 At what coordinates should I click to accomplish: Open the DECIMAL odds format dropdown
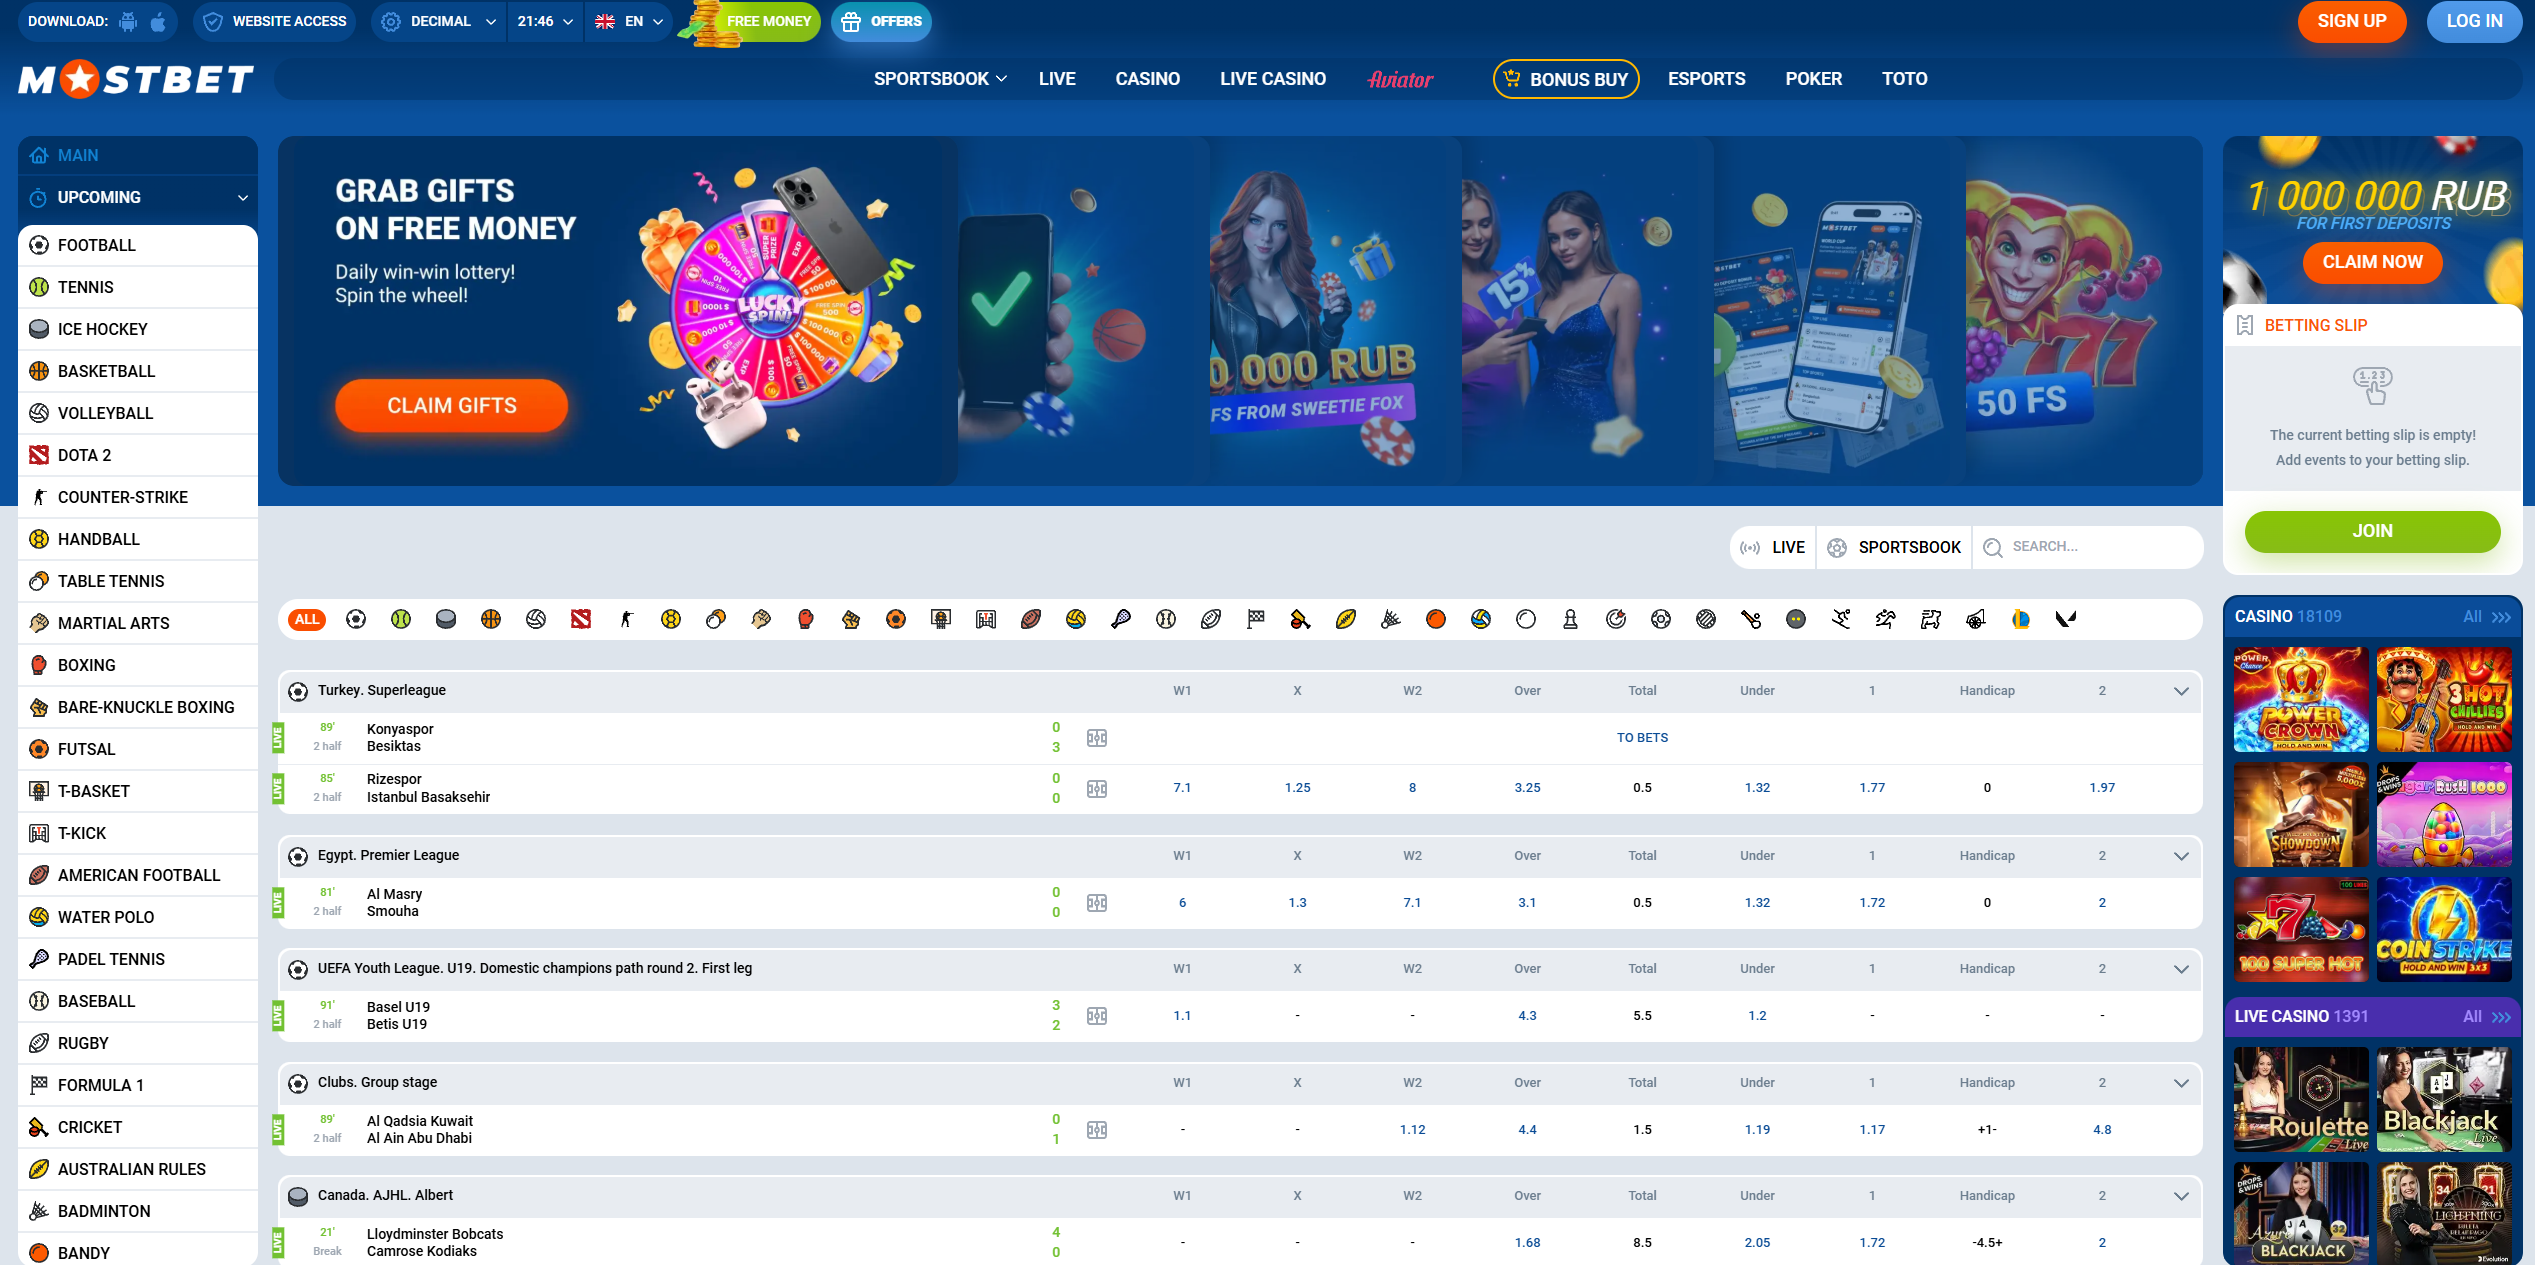point(440,21)
